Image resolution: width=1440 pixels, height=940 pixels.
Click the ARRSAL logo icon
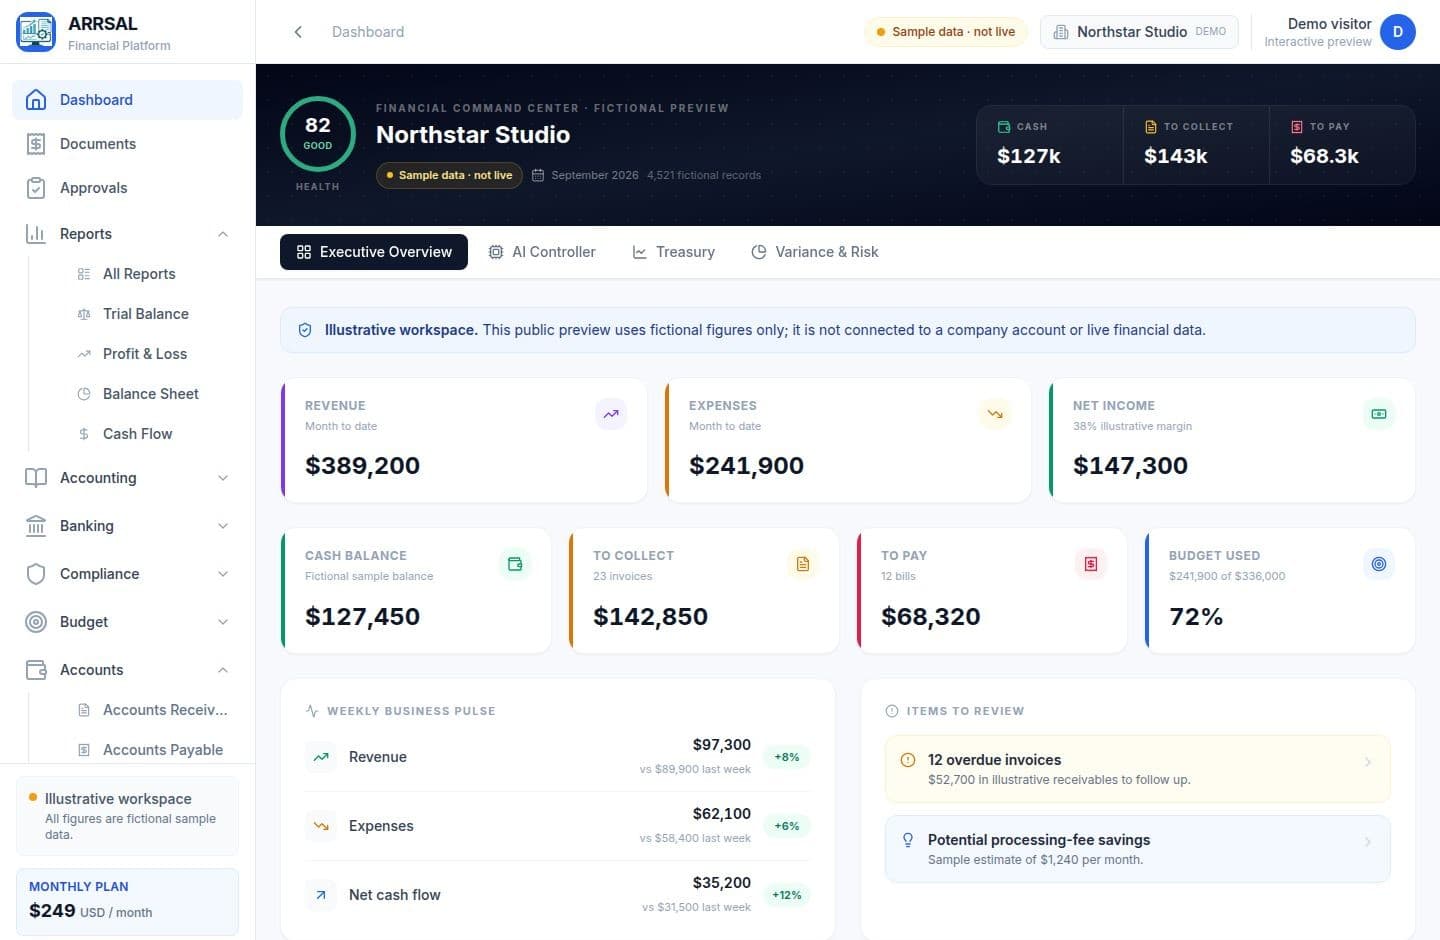pos(36,32)
